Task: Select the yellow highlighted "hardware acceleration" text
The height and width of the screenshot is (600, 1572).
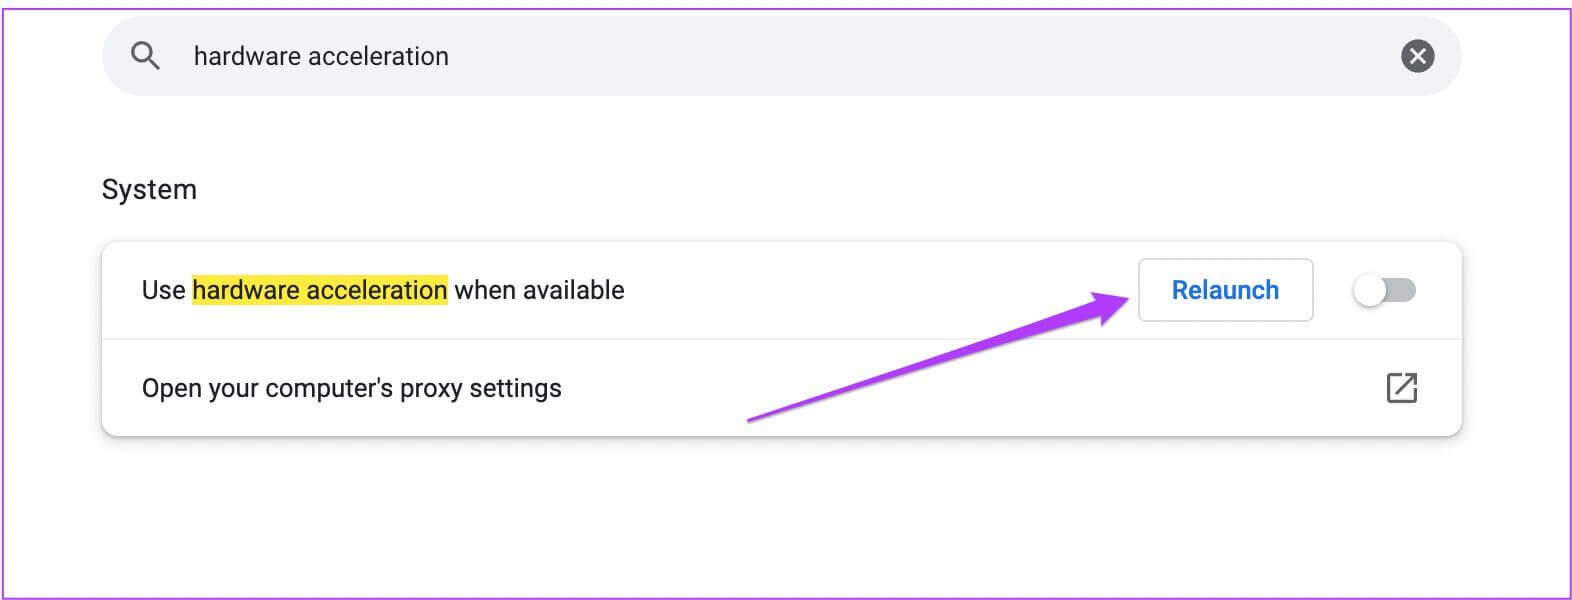Action: point(319,290)
